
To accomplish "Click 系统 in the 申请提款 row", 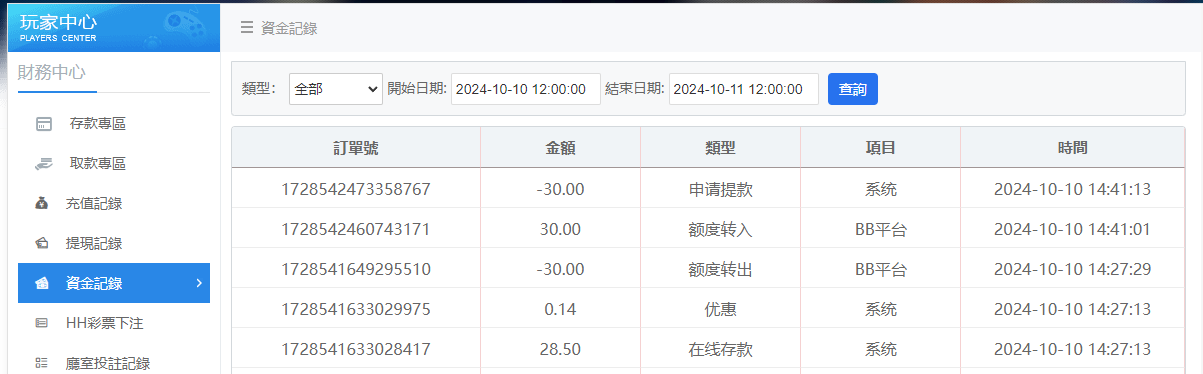I will click(x=880, y=188).
